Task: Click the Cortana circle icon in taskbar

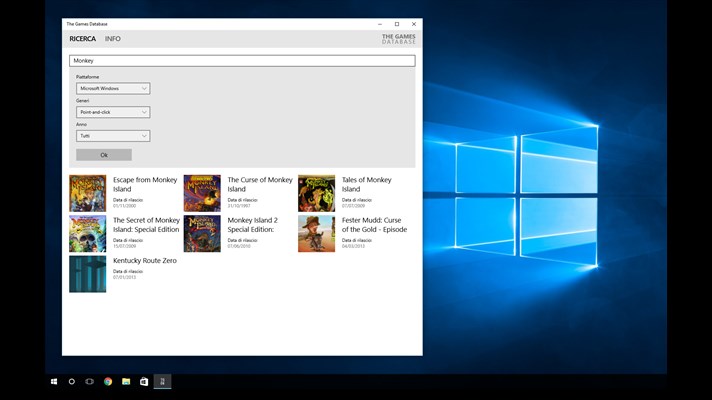Action: pyautogui.click(x=72, y=381)
